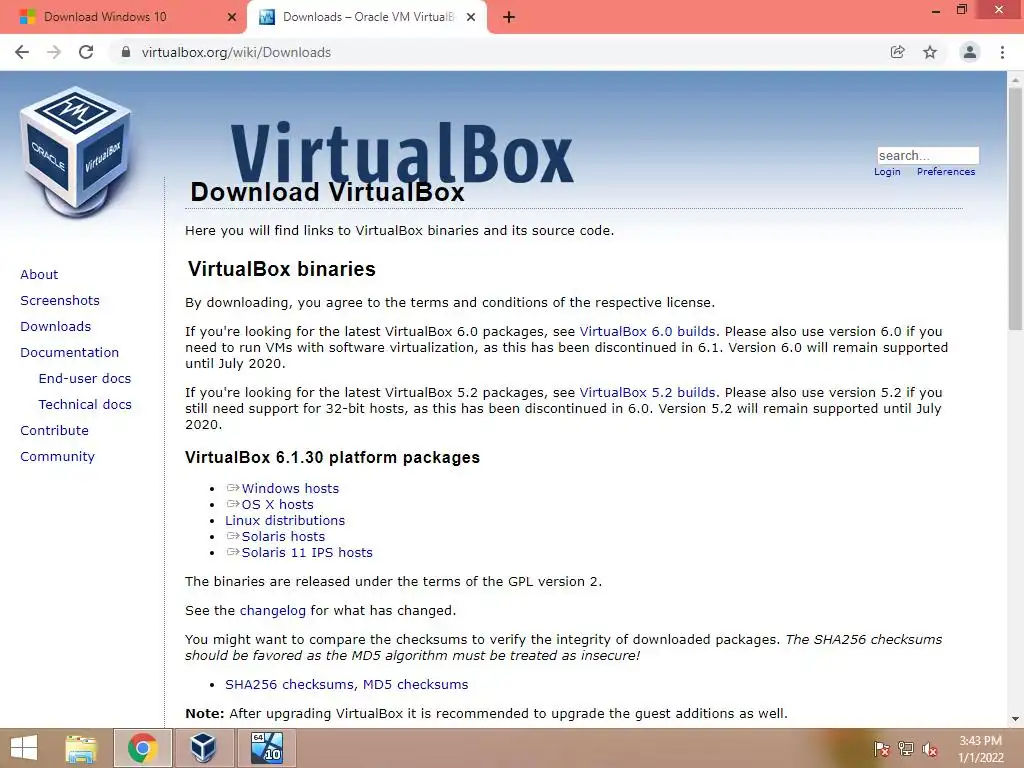Open the Chrome profile avatar menu
The height and width of the screenshot is (768, 1024).
[970, 52]
